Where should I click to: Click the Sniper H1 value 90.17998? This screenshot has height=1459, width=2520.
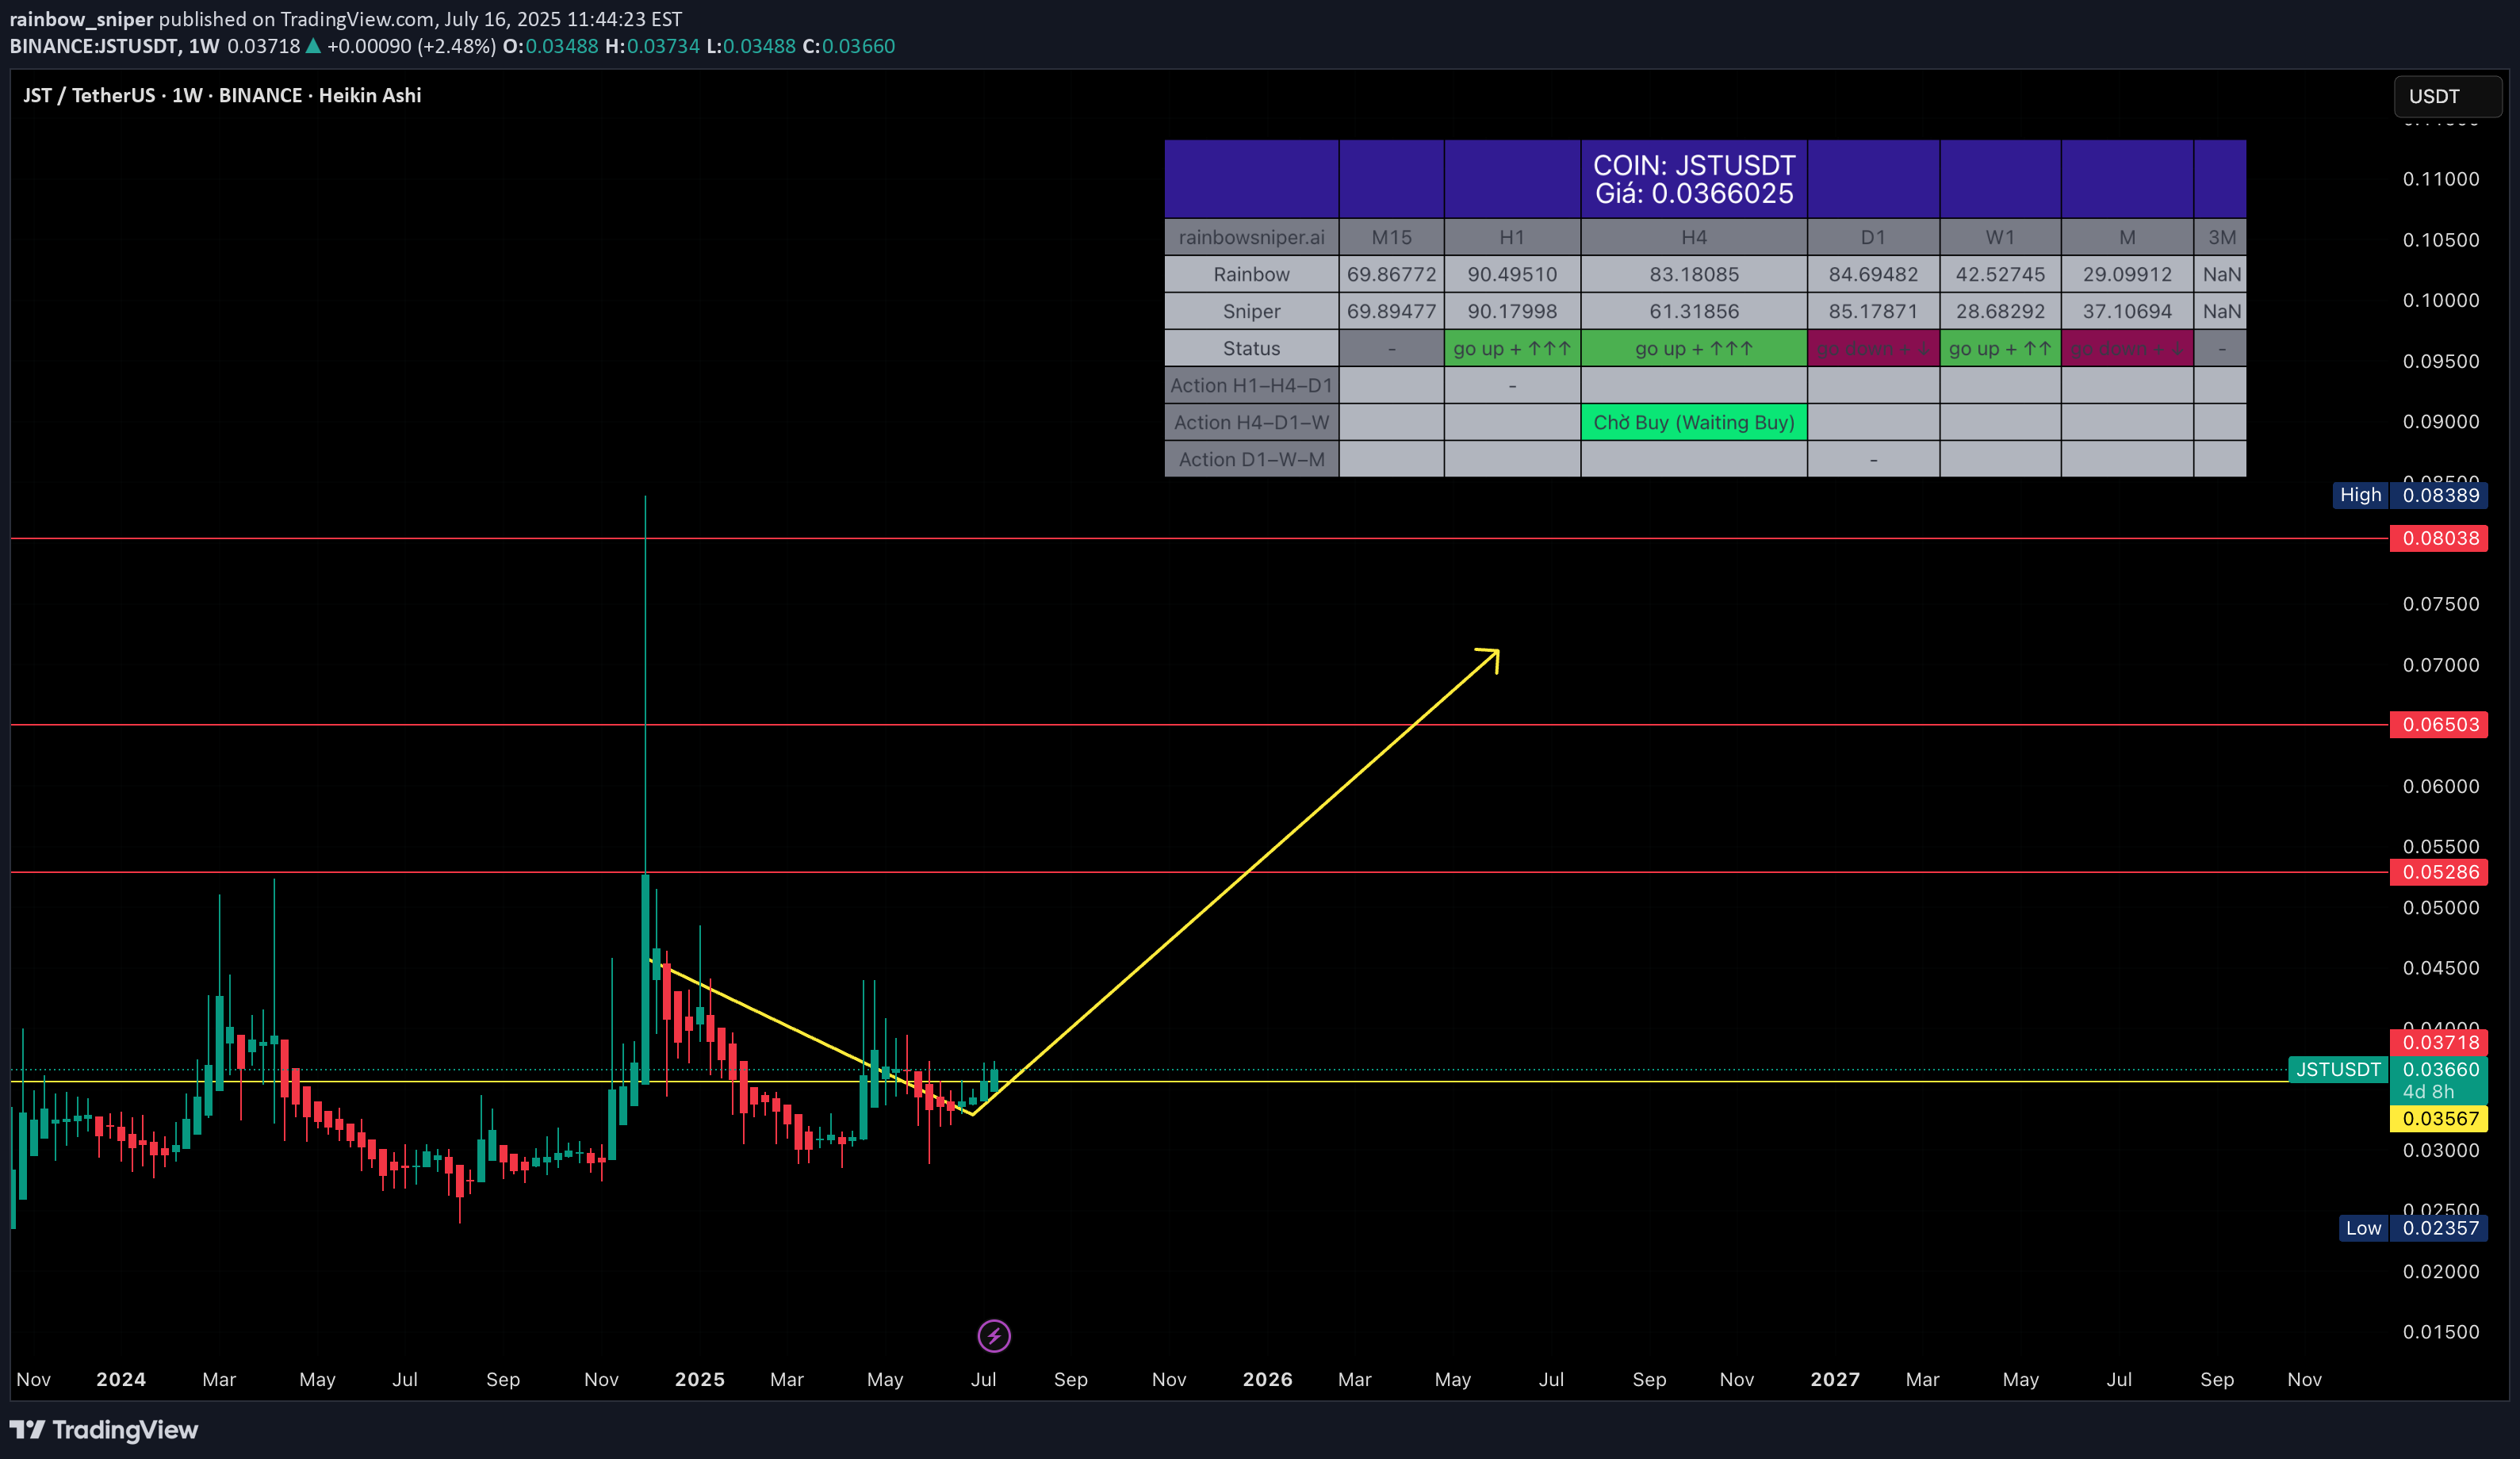[x=1512, y=311]
